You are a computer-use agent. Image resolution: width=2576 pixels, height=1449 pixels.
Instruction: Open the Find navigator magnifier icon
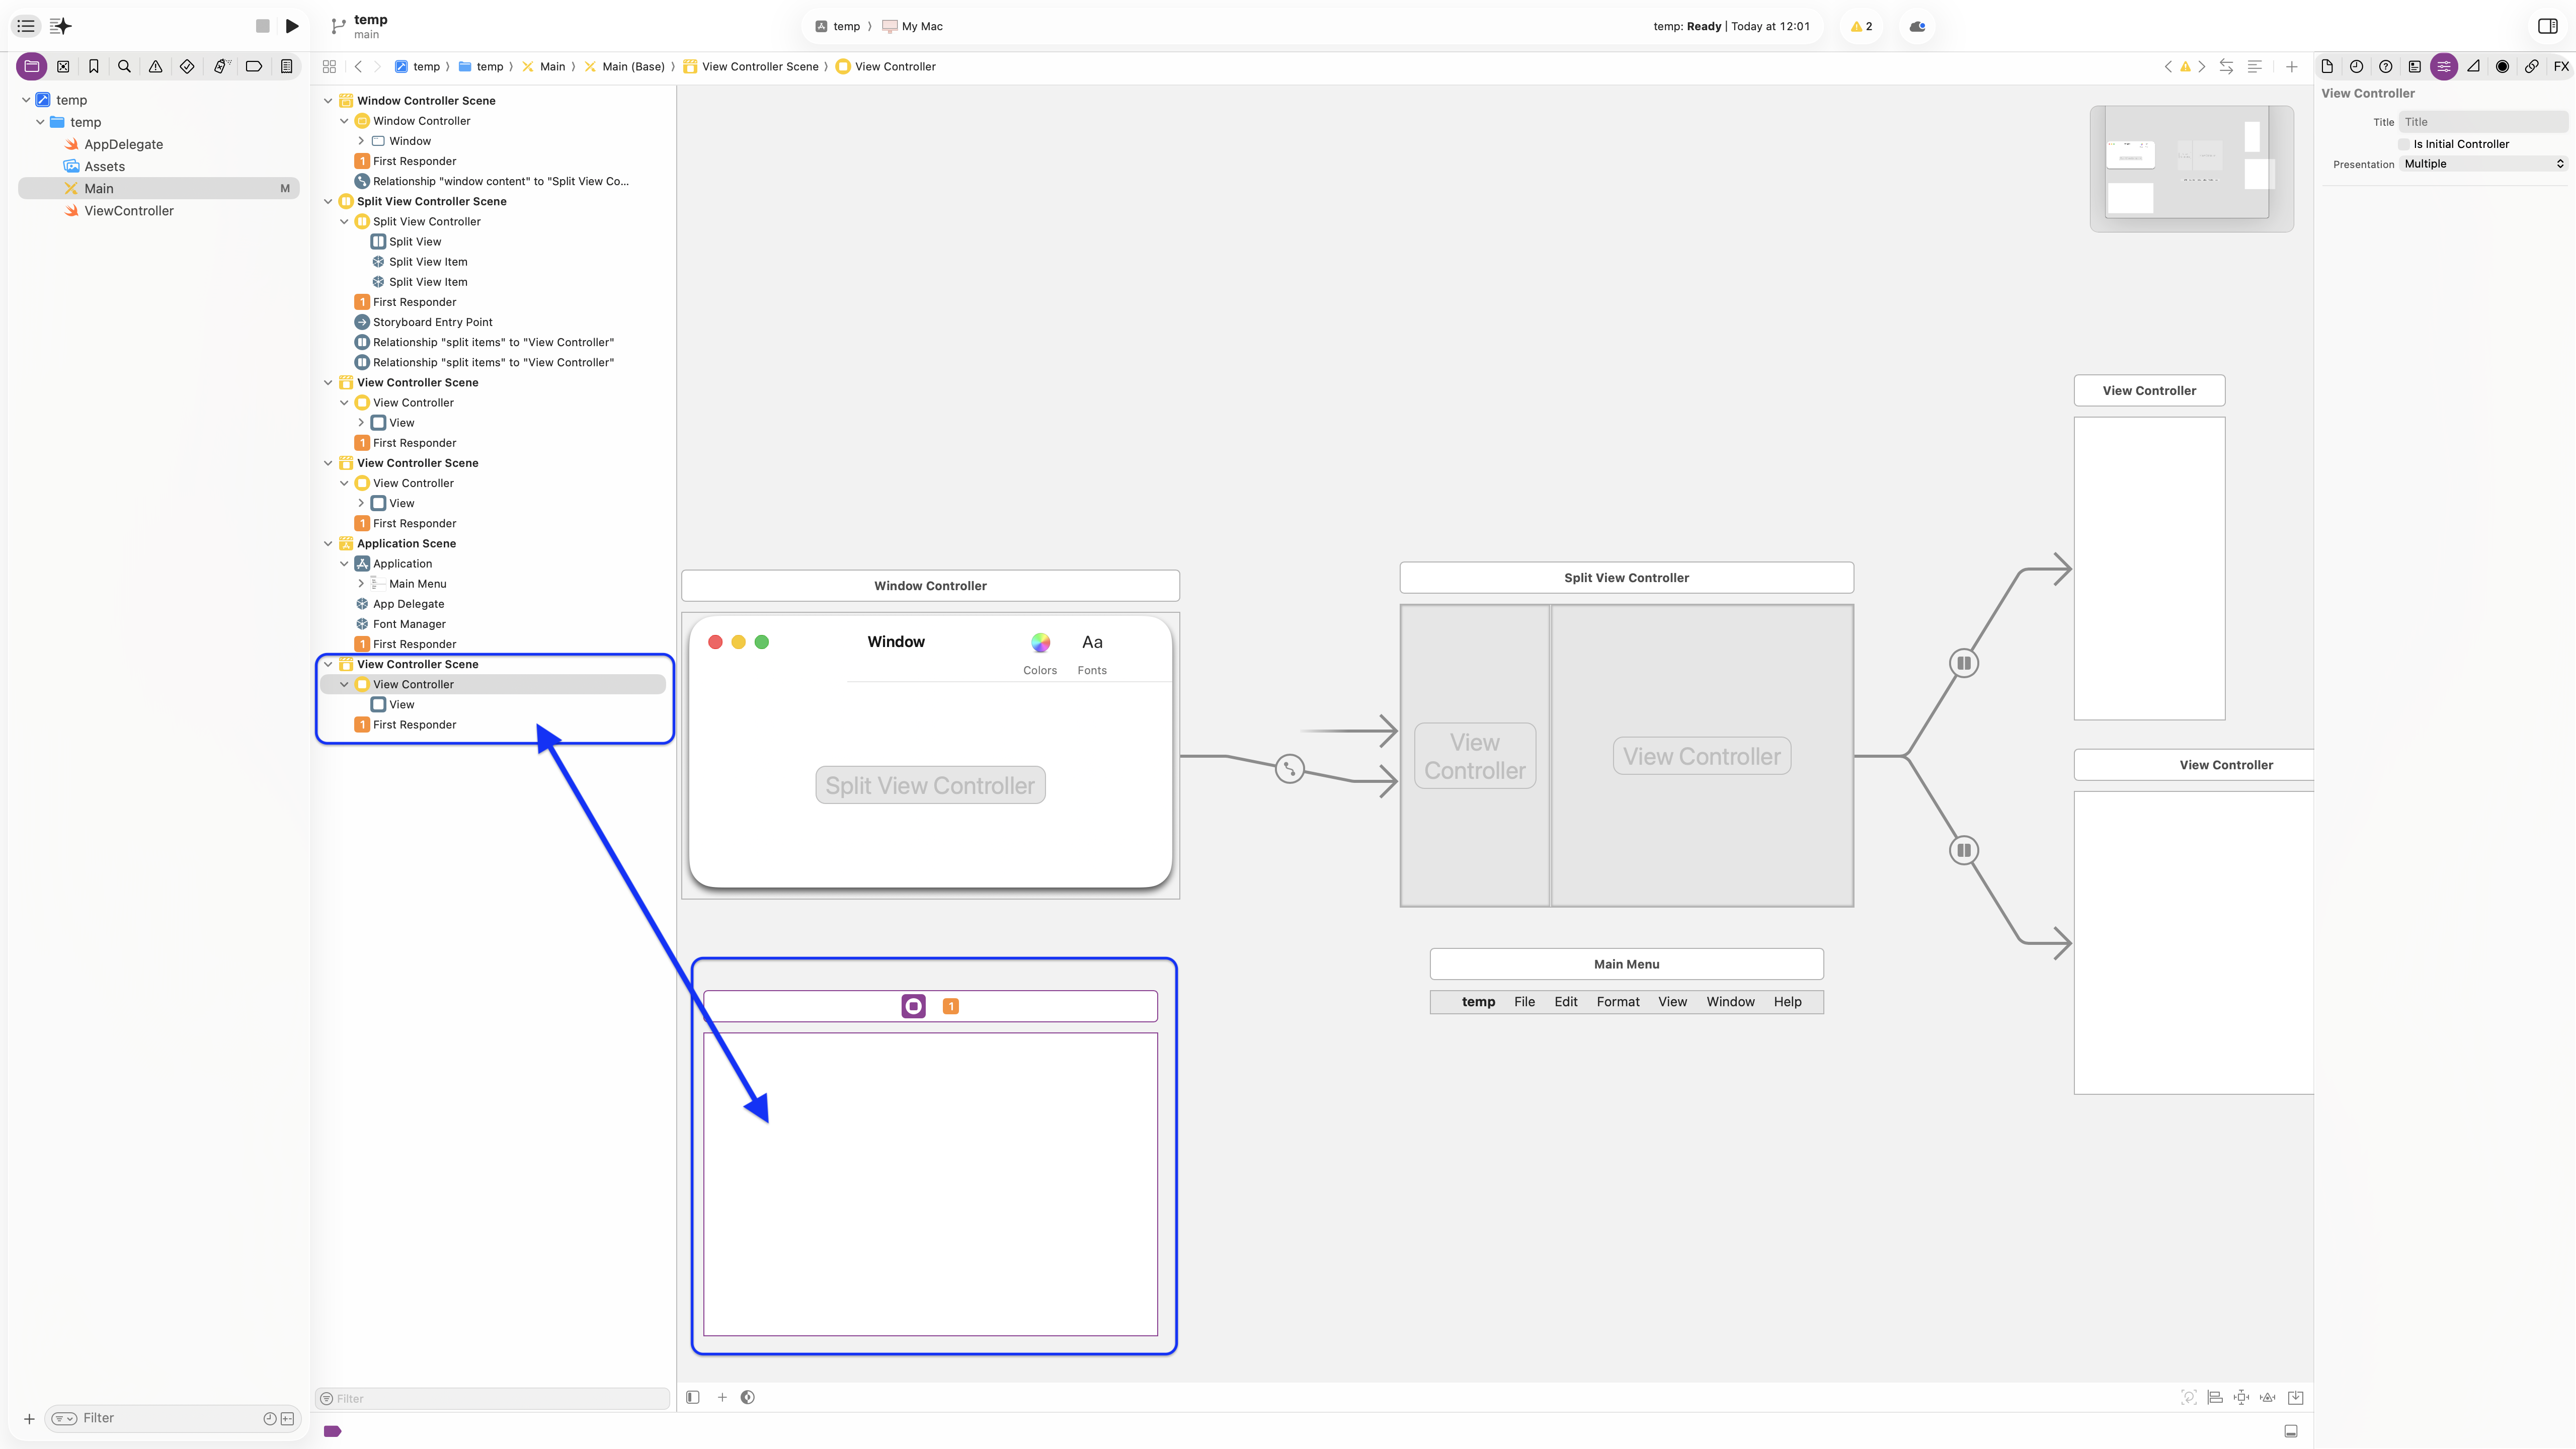124,66
